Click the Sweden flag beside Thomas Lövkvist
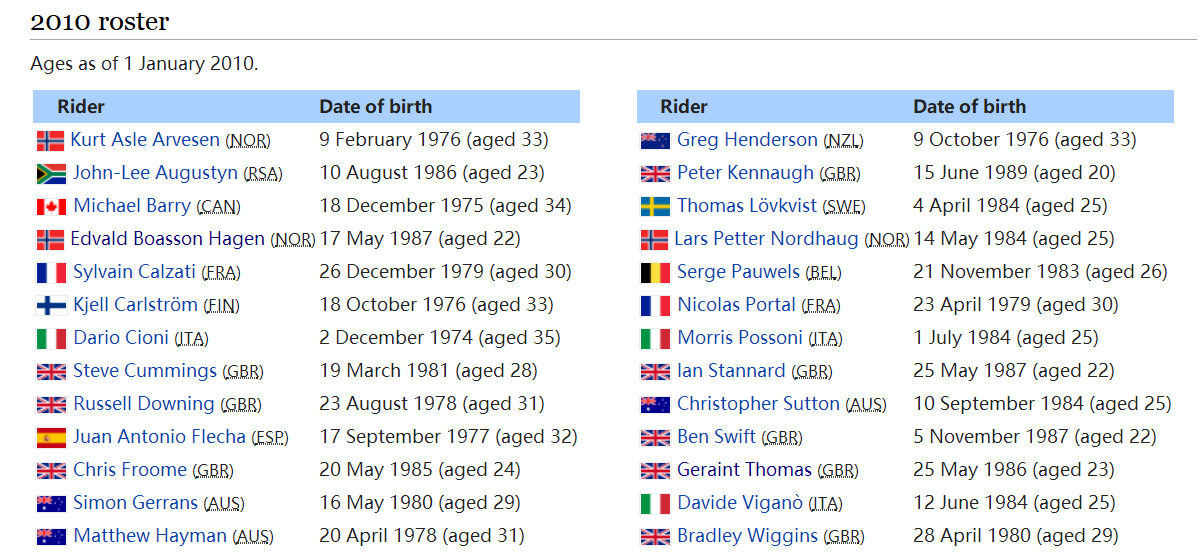1200x558 pixels. click(655, 207)
